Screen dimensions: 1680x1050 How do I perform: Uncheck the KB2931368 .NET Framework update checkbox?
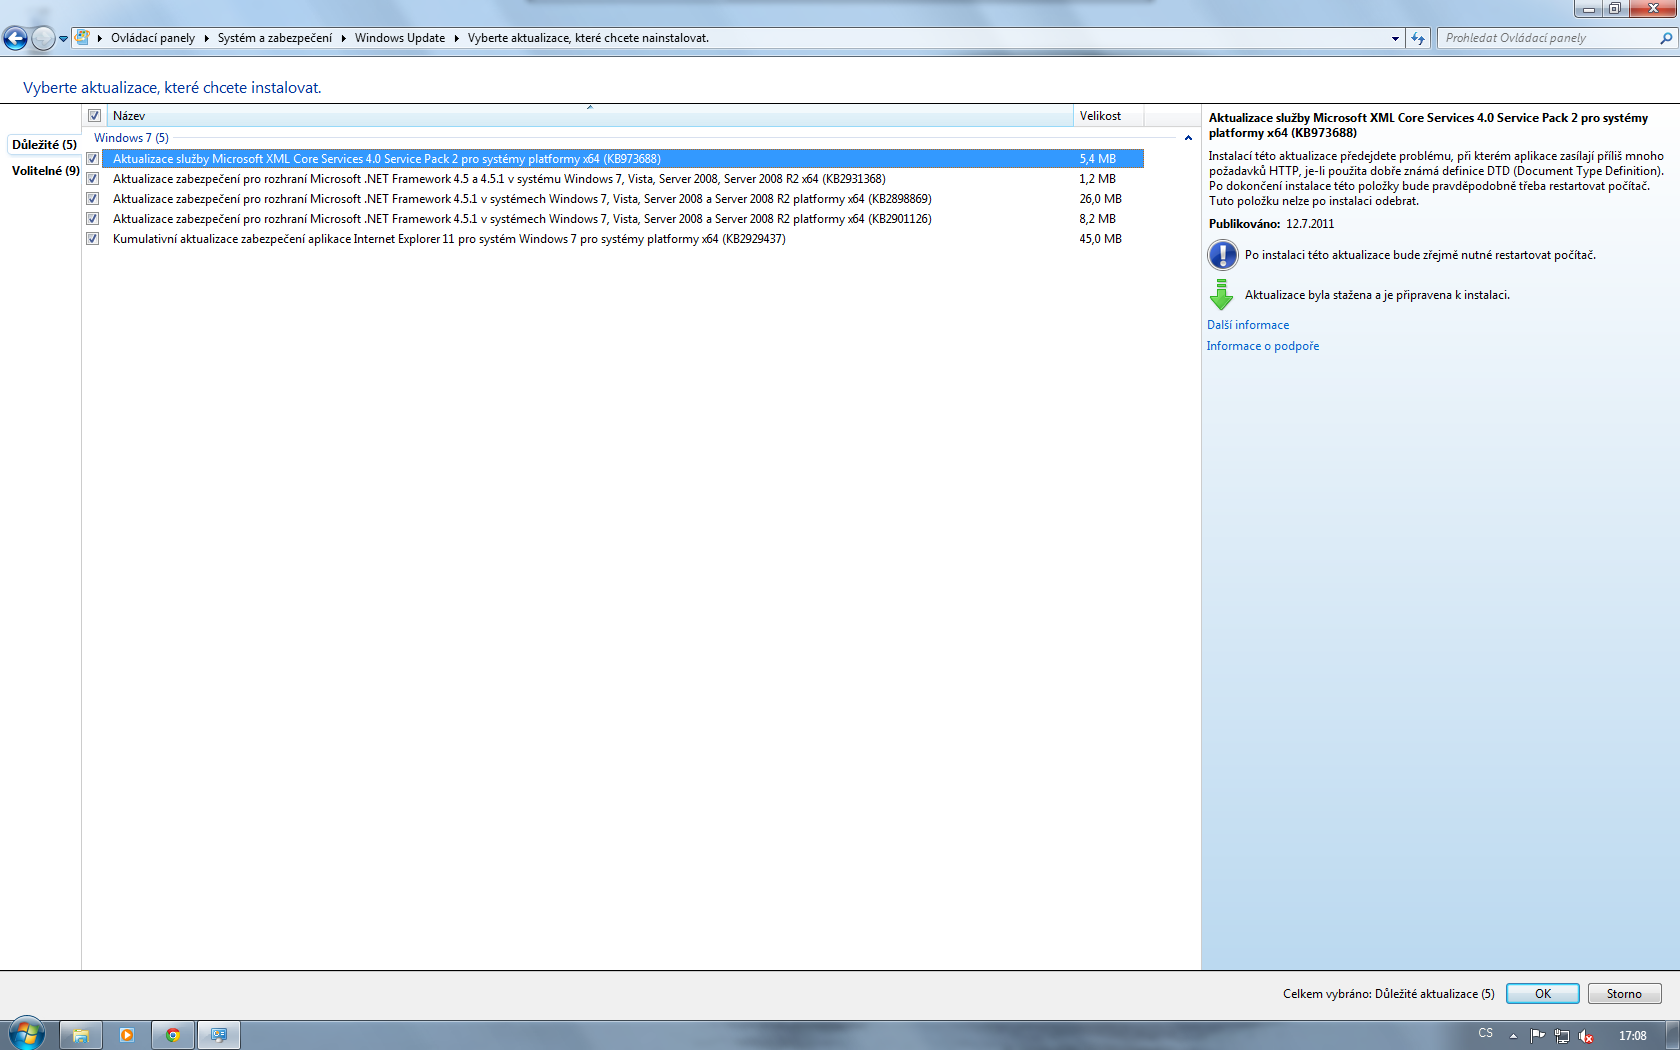92,179
